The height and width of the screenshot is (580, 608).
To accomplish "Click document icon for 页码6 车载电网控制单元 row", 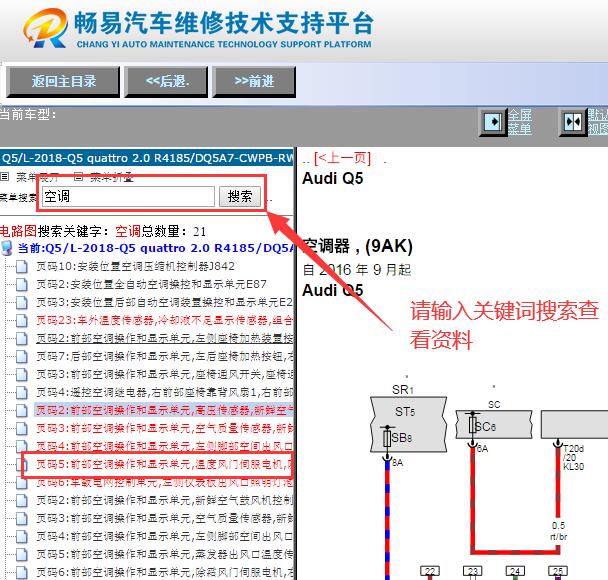I will click(22, 482).
